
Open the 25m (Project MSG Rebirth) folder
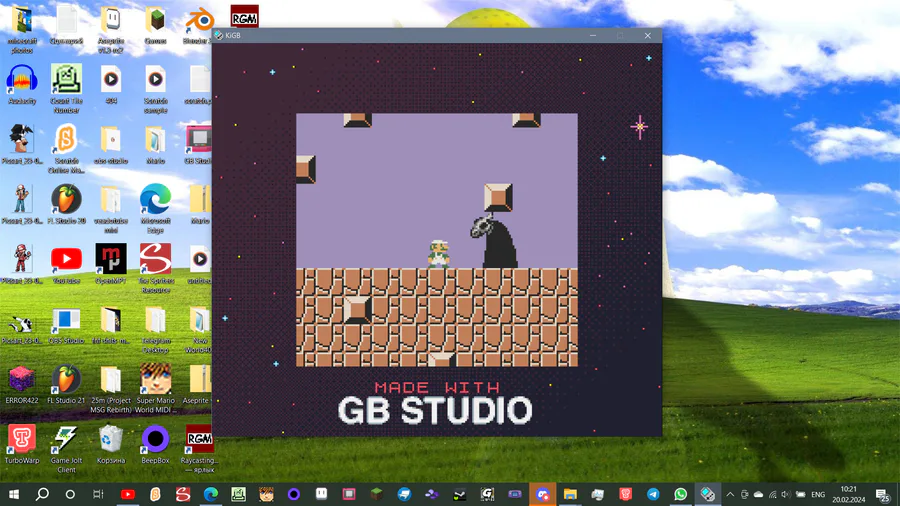pyautogui.click(x=111, y=389)
